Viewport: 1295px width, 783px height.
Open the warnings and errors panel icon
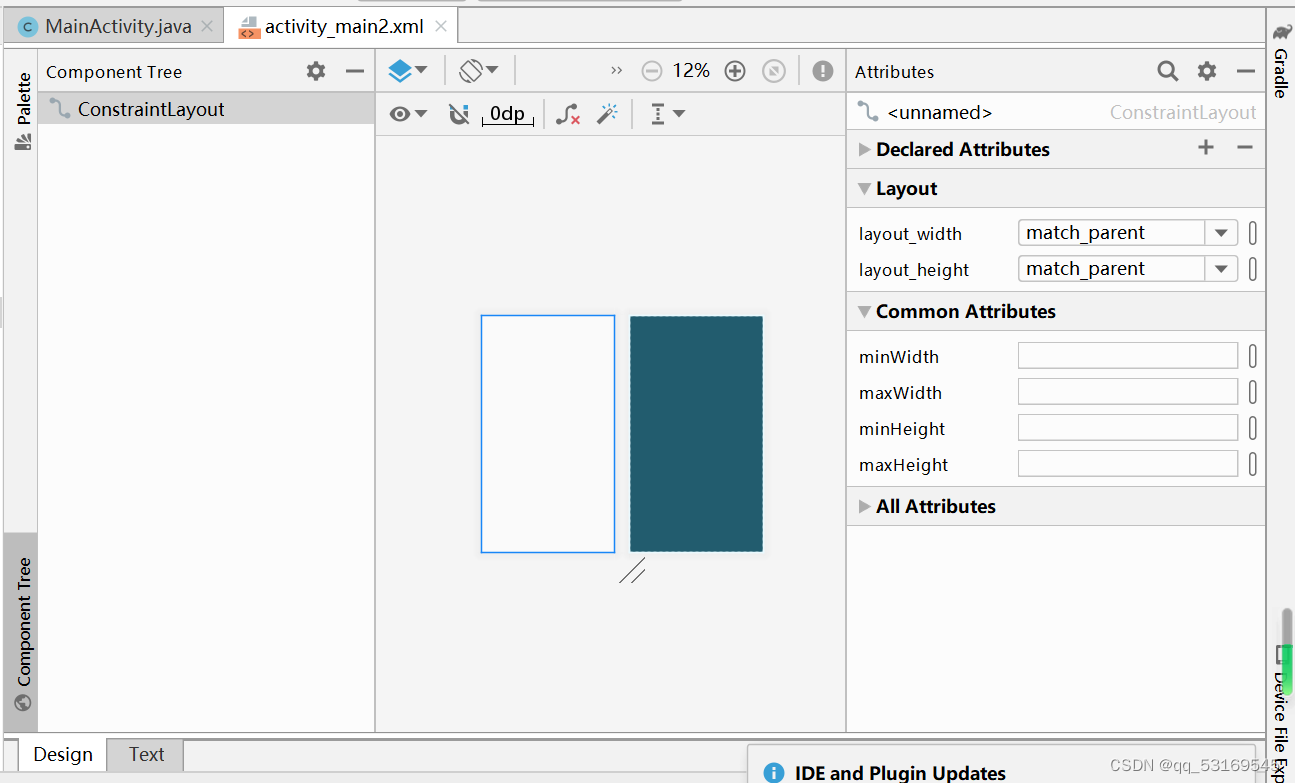tap(821, 70)
